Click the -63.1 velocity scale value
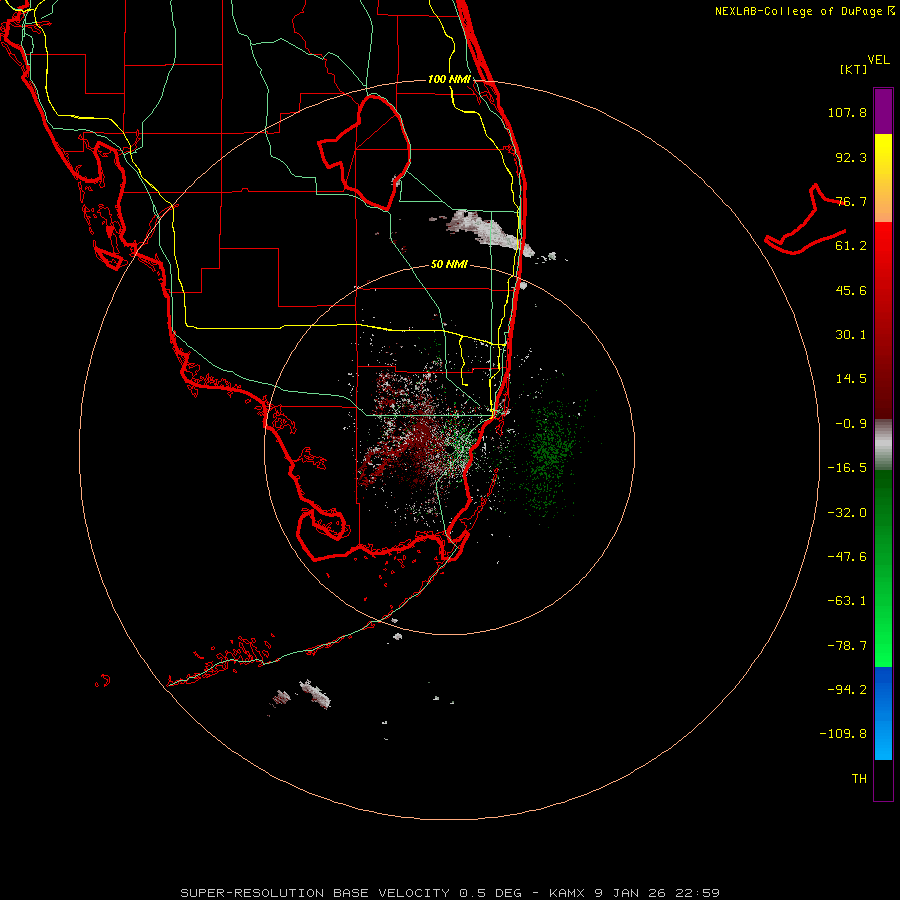 tap(847, 601)
